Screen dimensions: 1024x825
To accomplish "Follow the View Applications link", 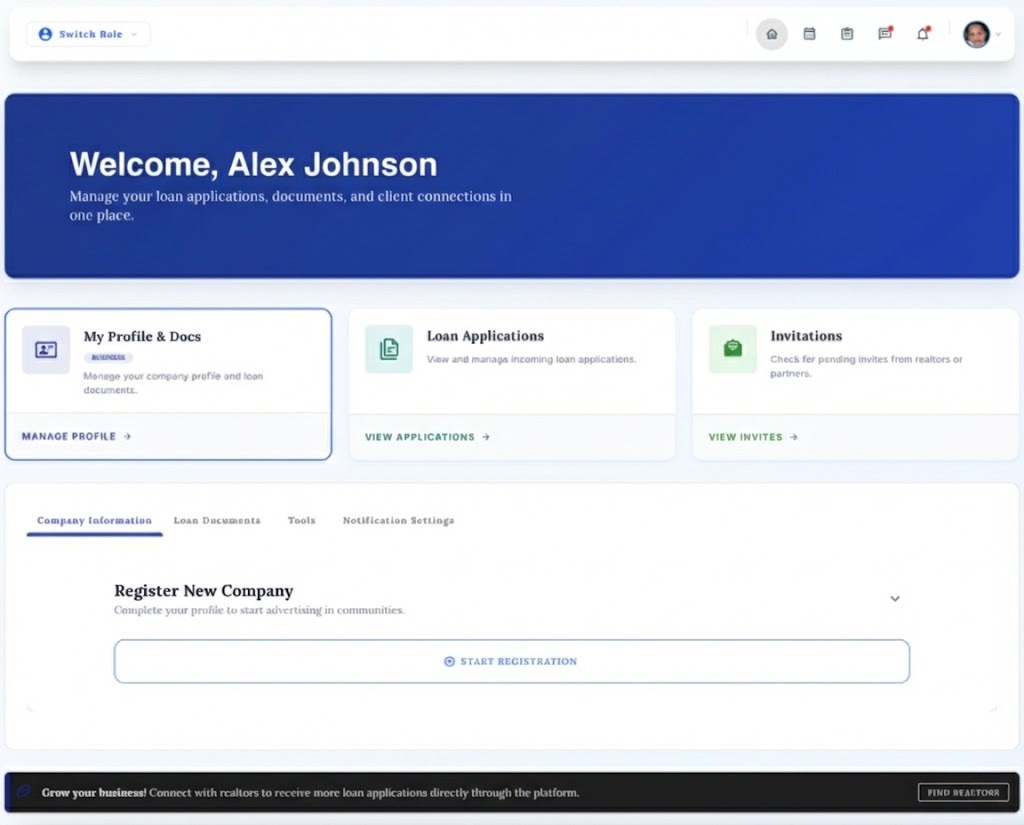I will (x=427, y=437).
